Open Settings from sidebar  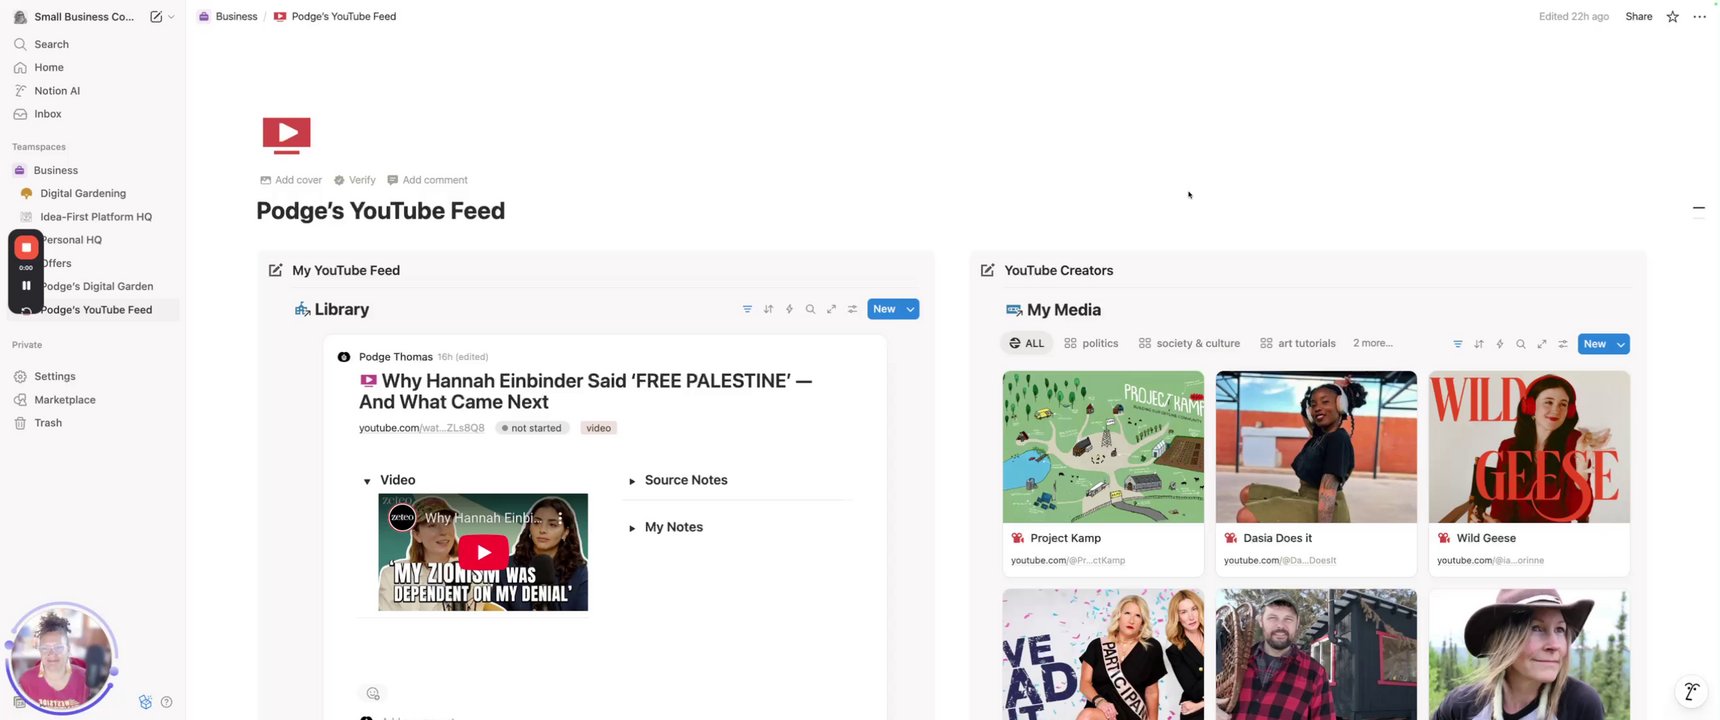coord(55,376)
